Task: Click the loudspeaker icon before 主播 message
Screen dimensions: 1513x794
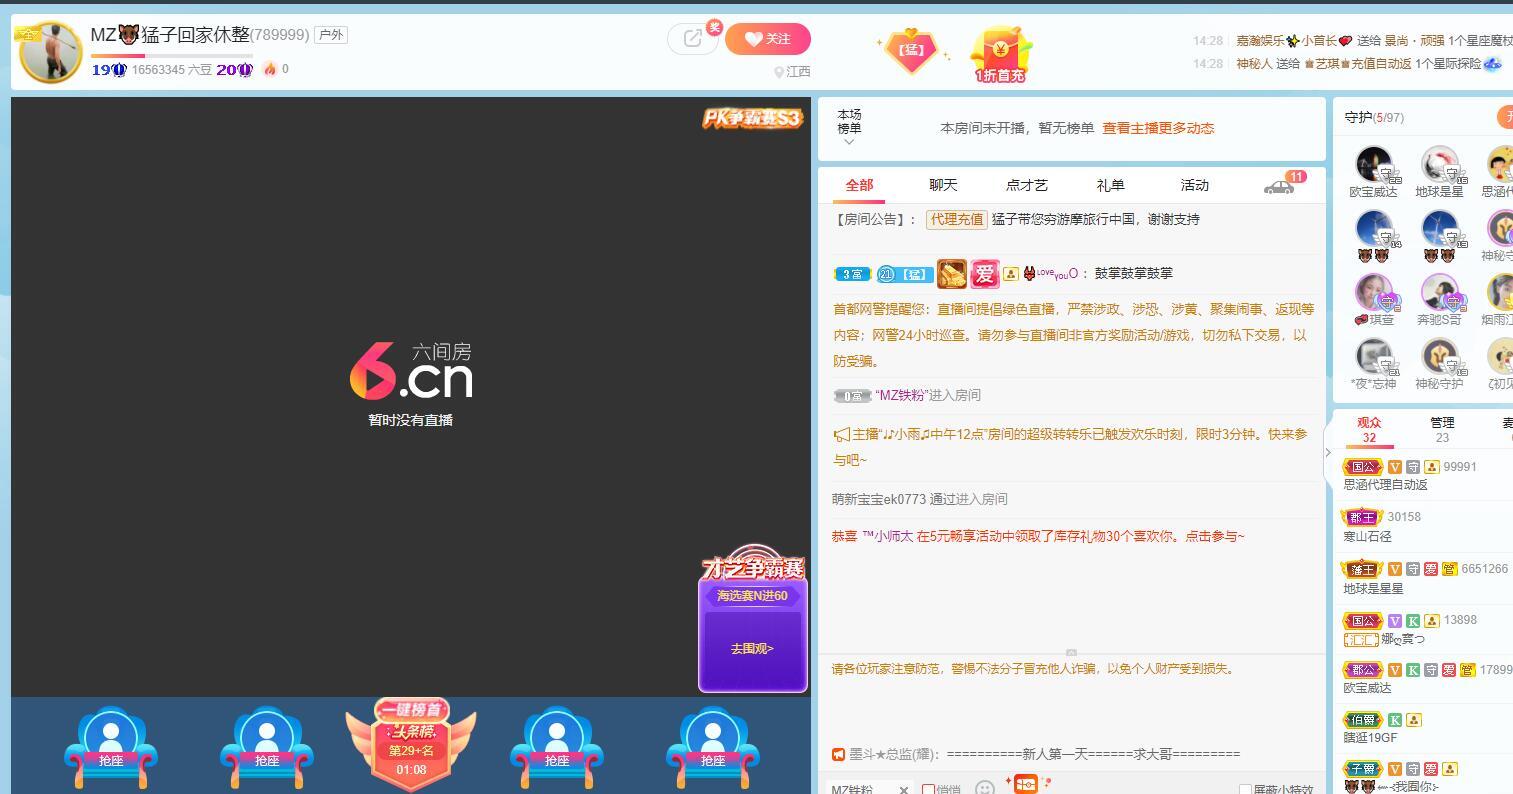Action: point(841,435)
